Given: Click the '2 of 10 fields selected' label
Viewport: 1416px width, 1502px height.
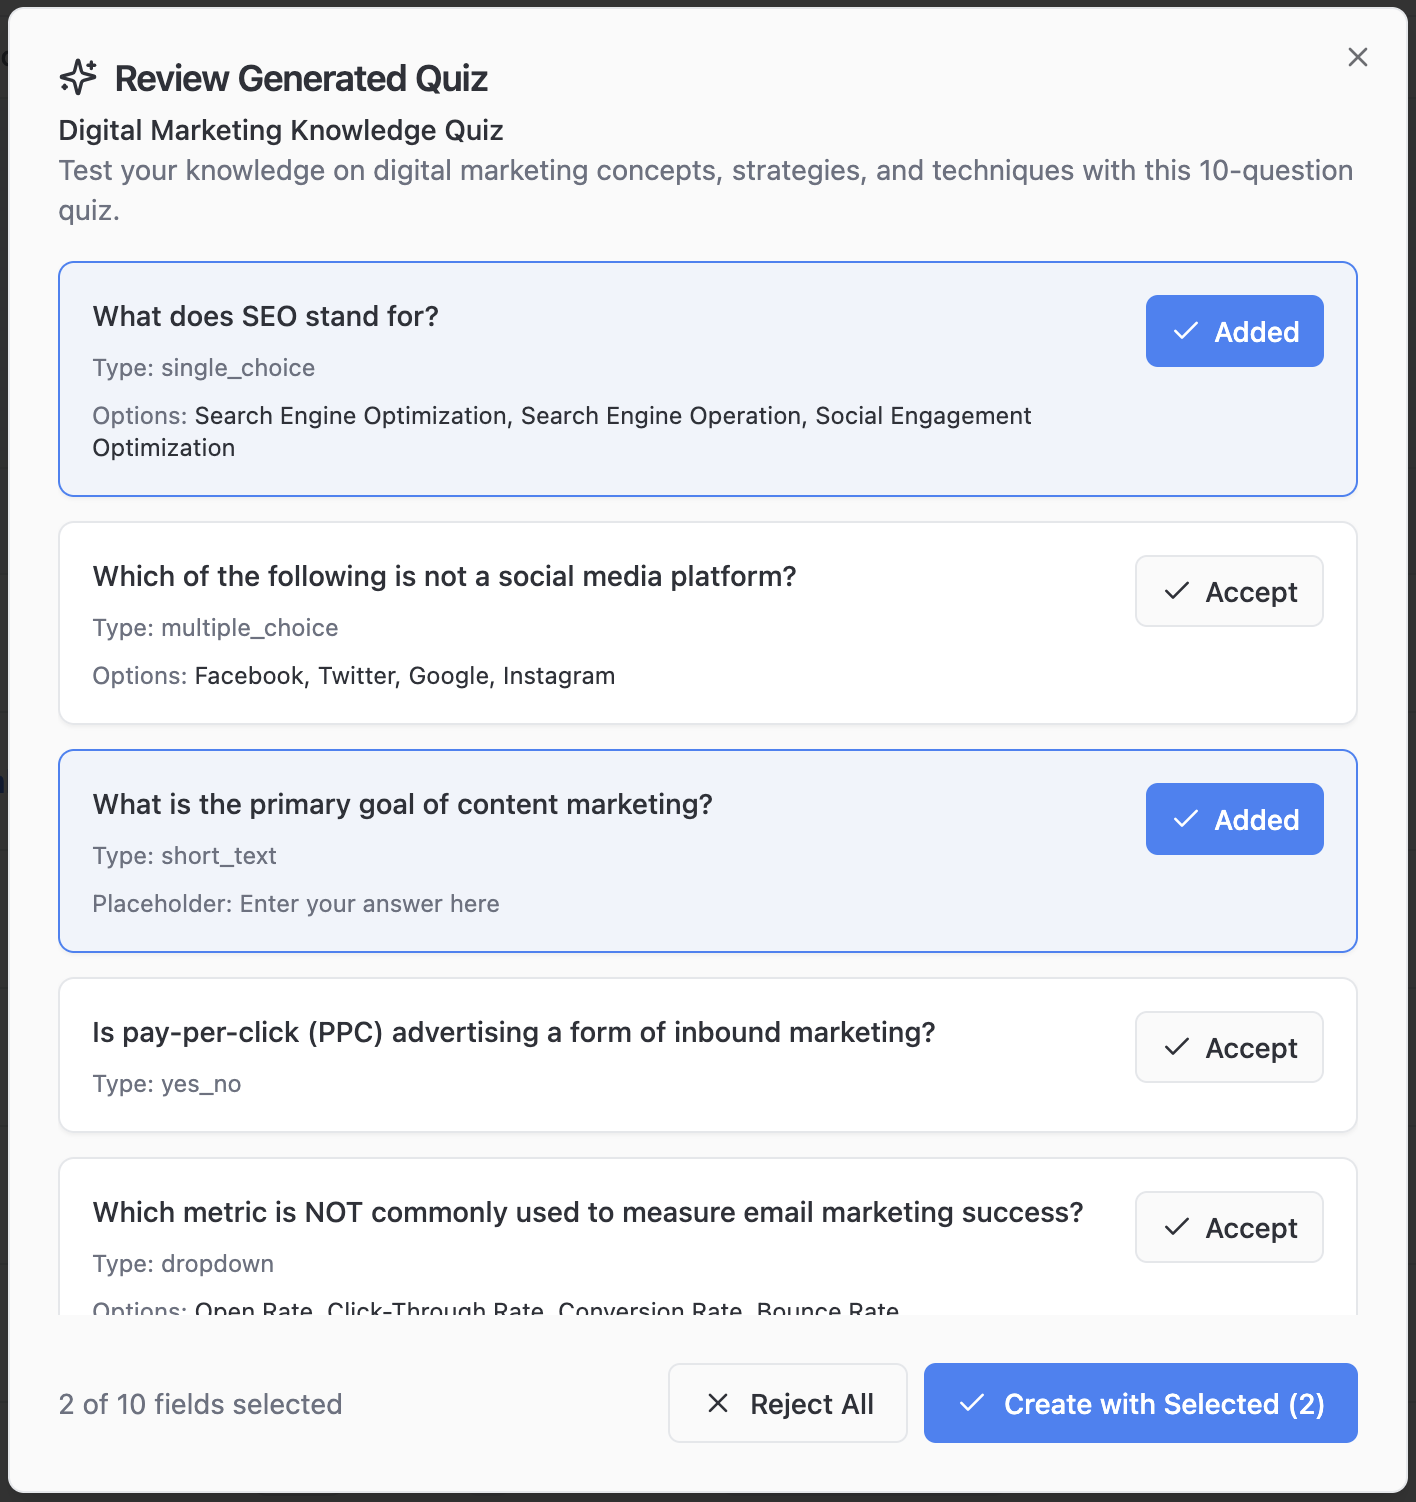Looking at the screenshot, I should (x=199, y=1403).
